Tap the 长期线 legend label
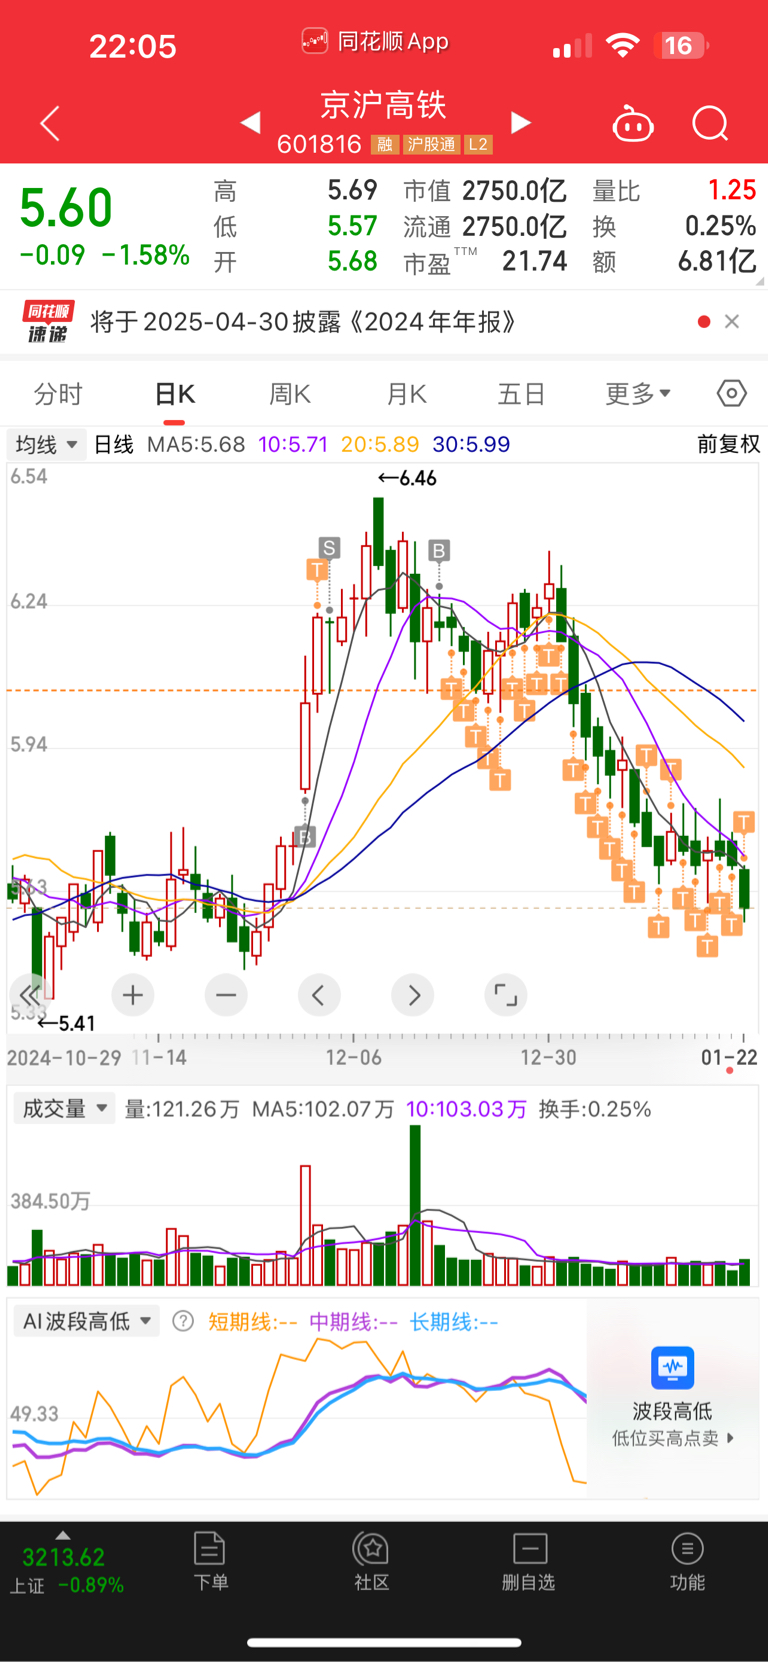The image size is (768, 1662). pos(454,1321)
